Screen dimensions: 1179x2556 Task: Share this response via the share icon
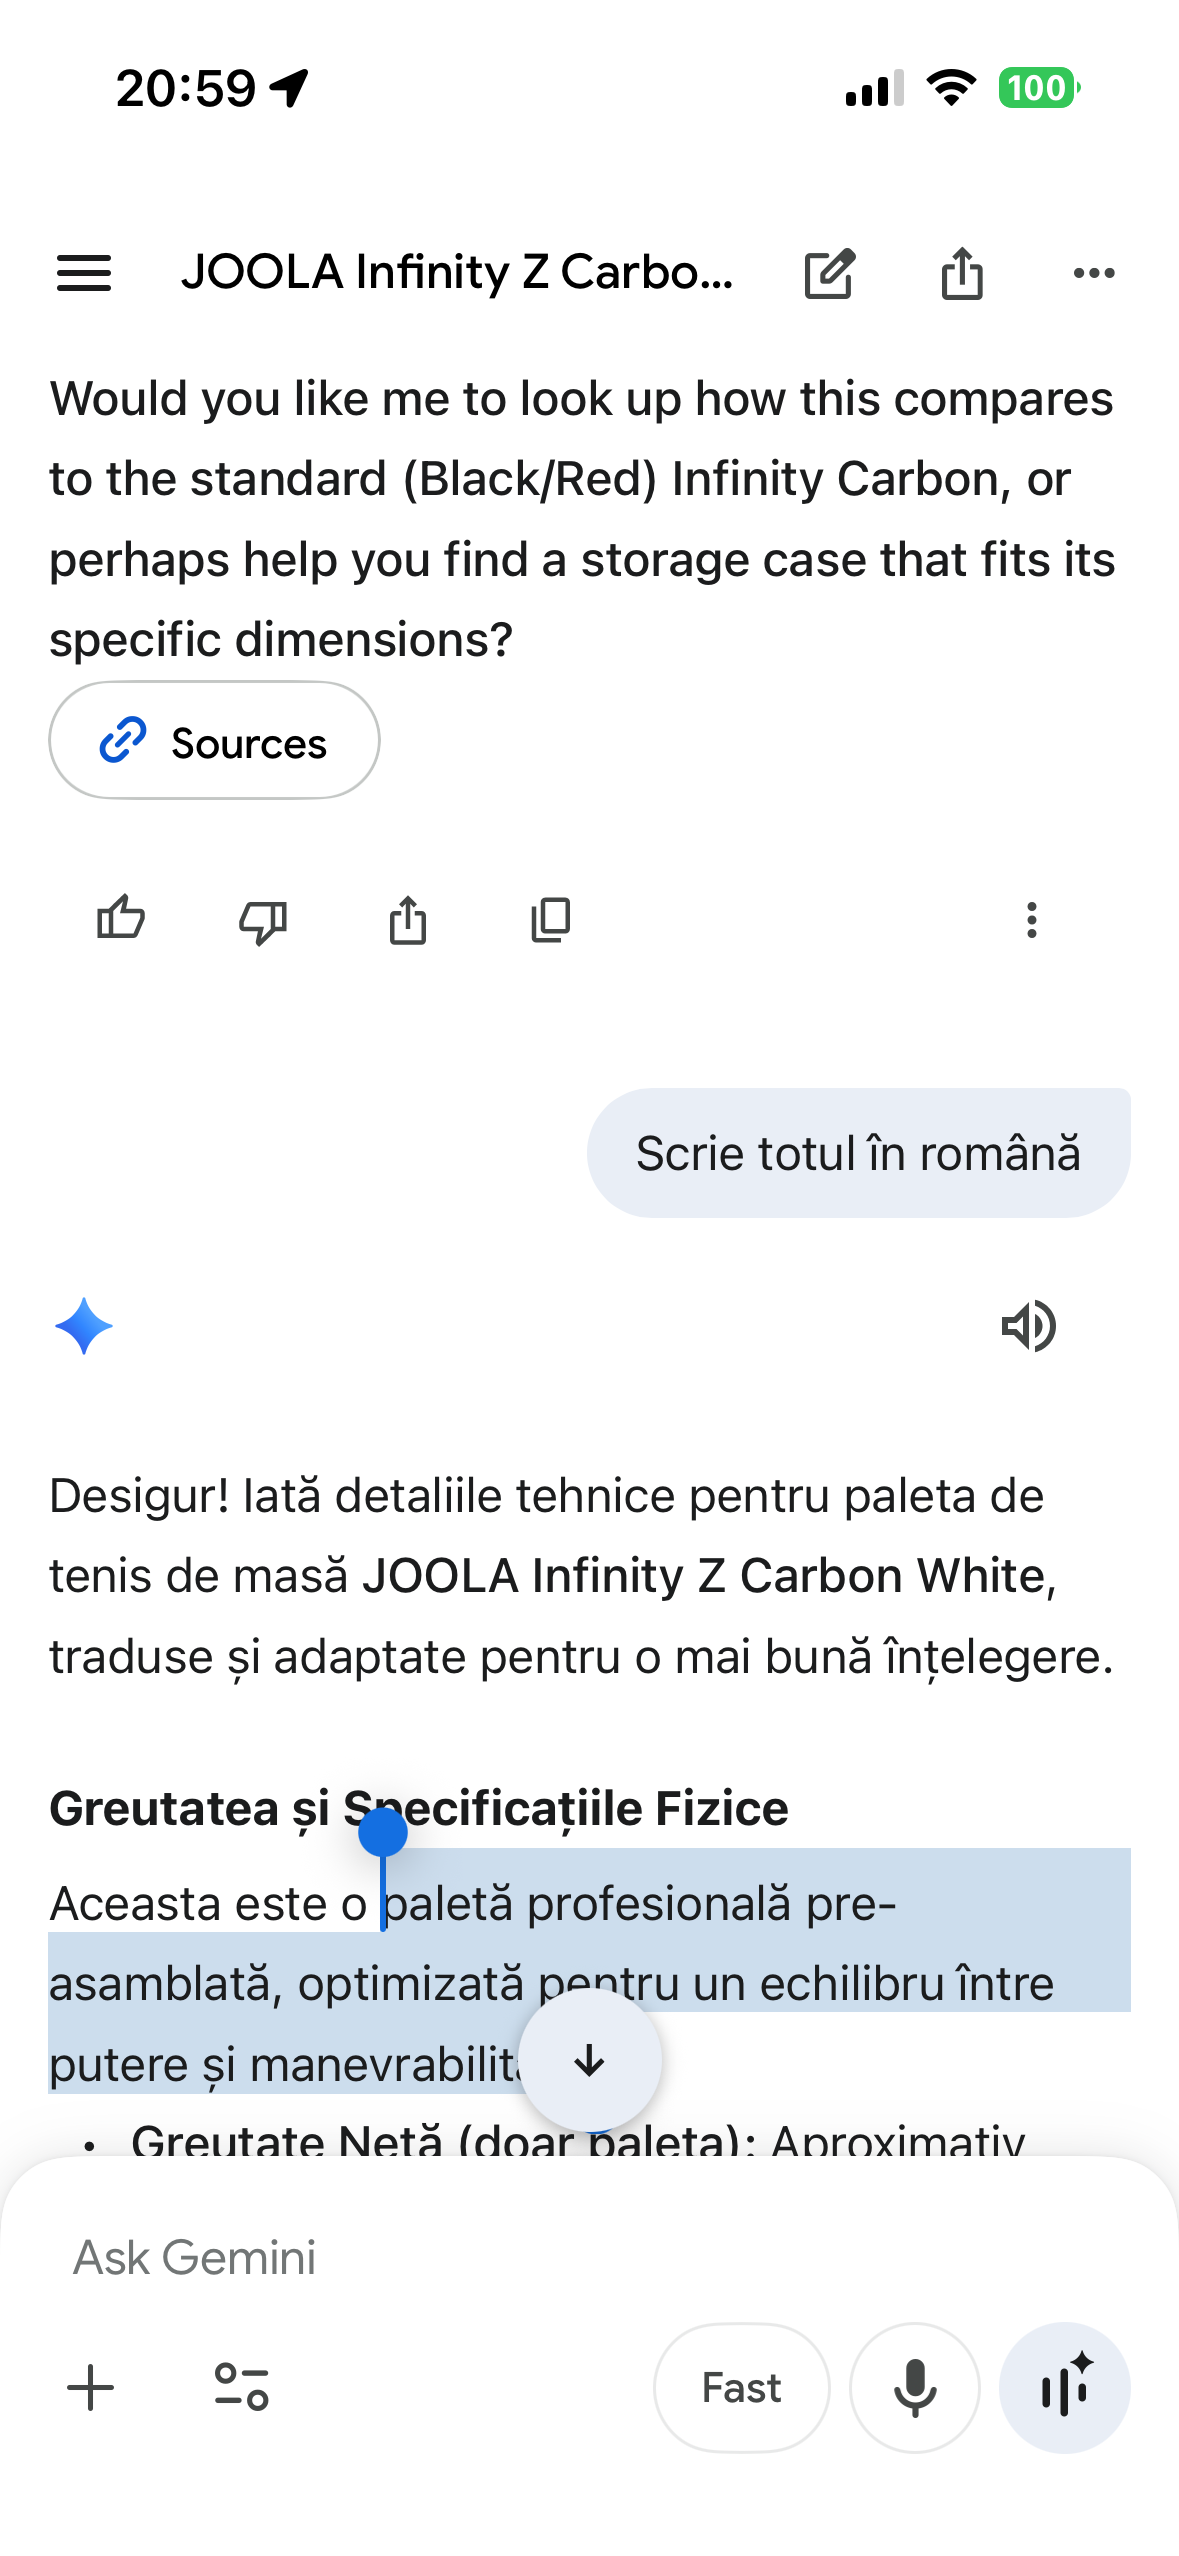click(x=407, y=920)
